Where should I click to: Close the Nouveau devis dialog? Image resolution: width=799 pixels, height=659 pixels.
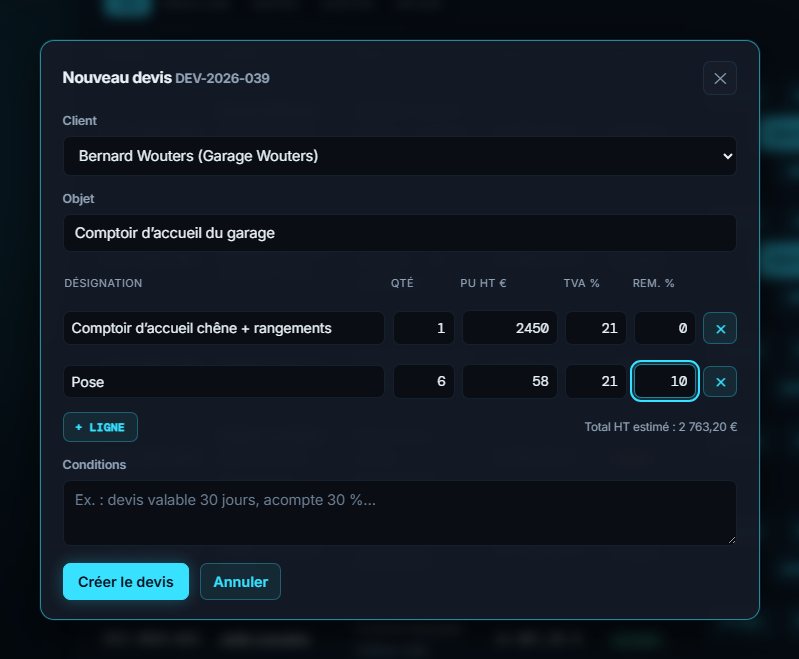pyautogui.click(x=720, y=78)
